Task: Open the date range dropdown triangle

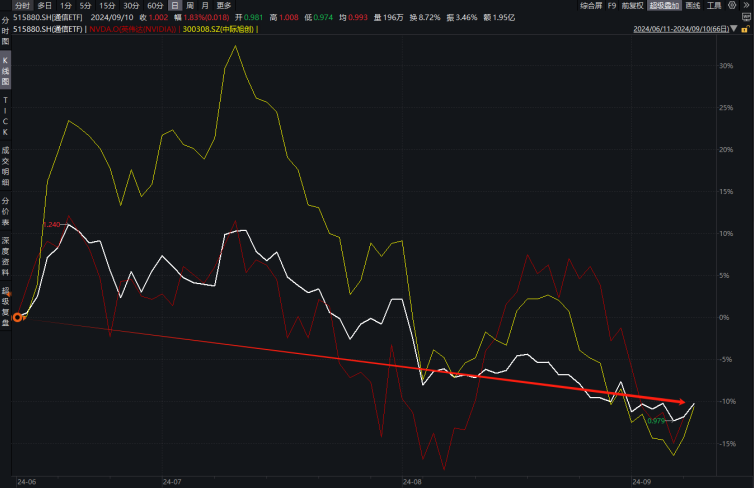Action: 734,29
